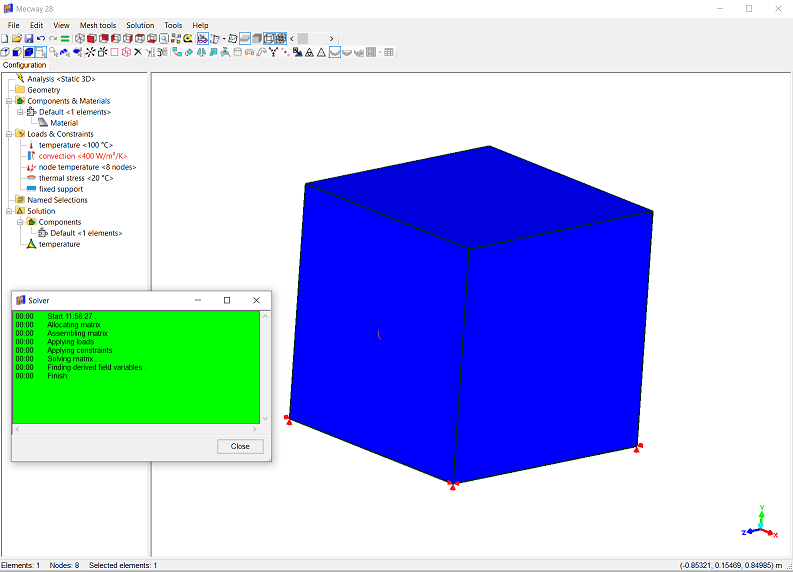Select the convection <400 W/m²/K> load
The width and height of the screenshot is (793, 572).
click(82, 156)
